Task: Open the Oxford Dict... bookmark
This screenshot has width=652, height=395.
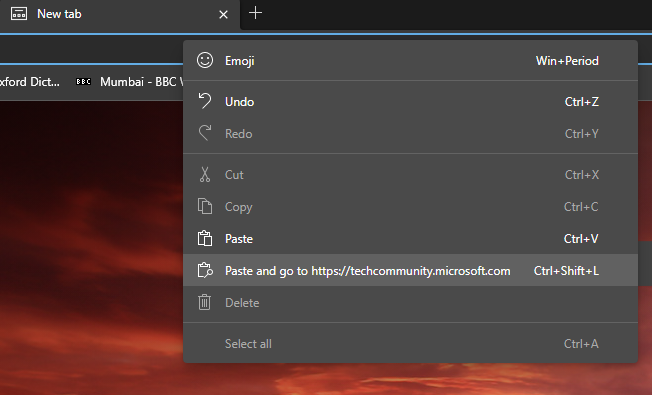Action: [x=30, y=81]
